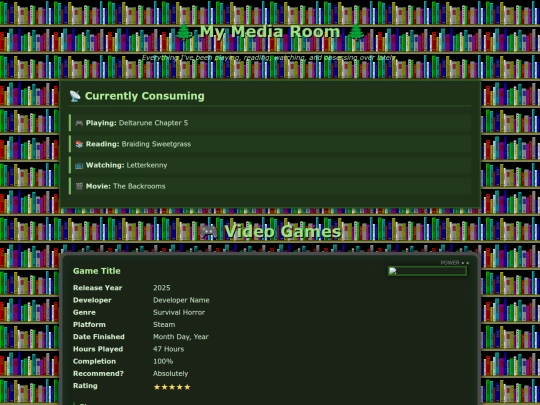Click 'Letterkenny' text

click(147, 165)
